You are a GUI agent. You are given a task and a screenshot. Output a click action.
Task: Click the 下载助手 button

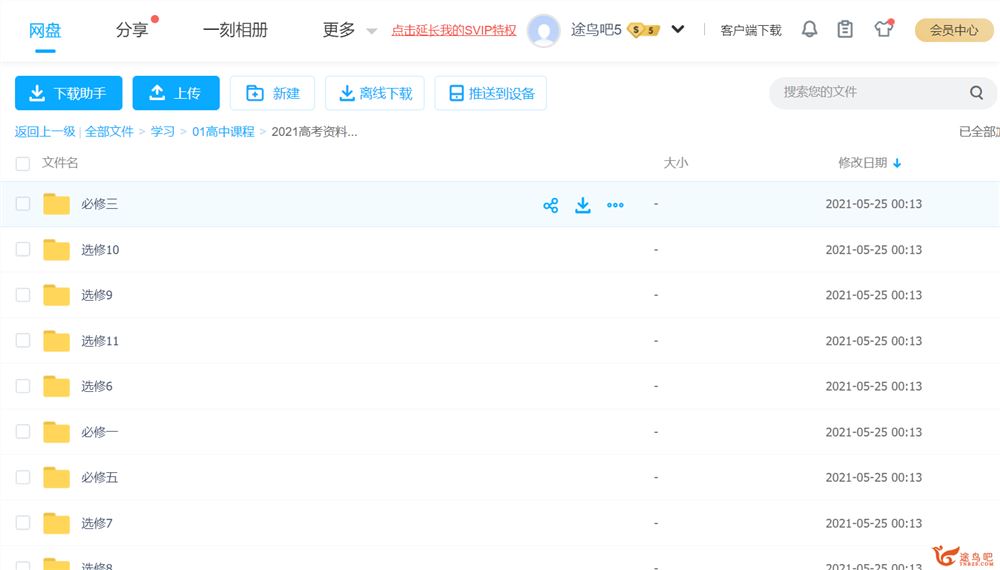coord(68,93)
